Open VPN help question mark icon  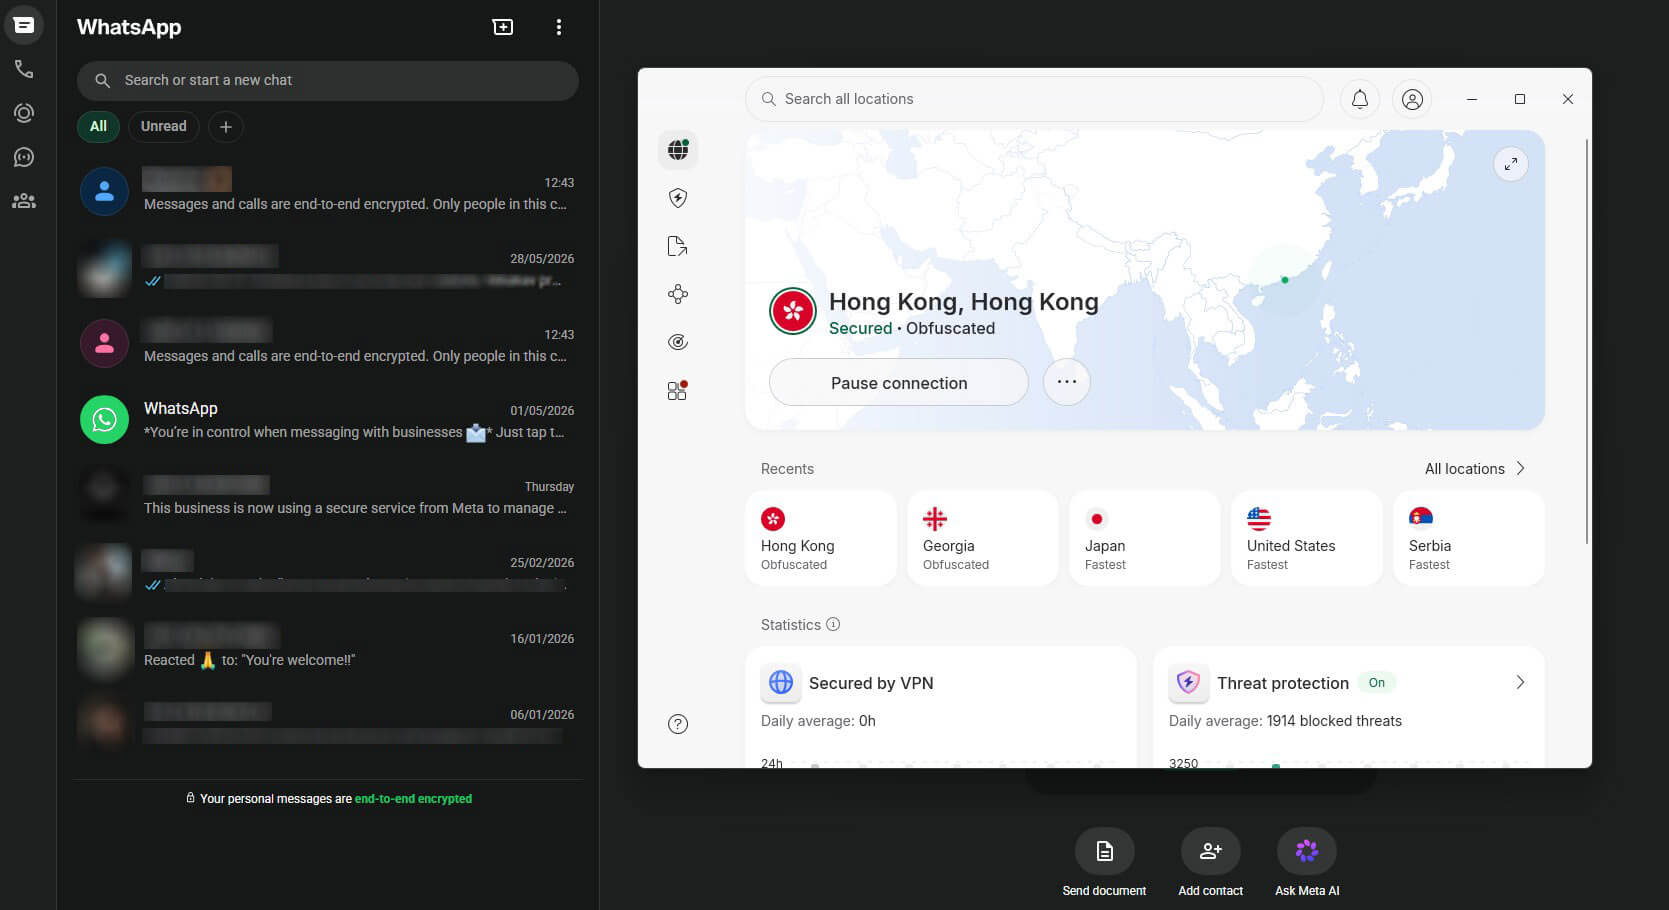coord(678,724)
